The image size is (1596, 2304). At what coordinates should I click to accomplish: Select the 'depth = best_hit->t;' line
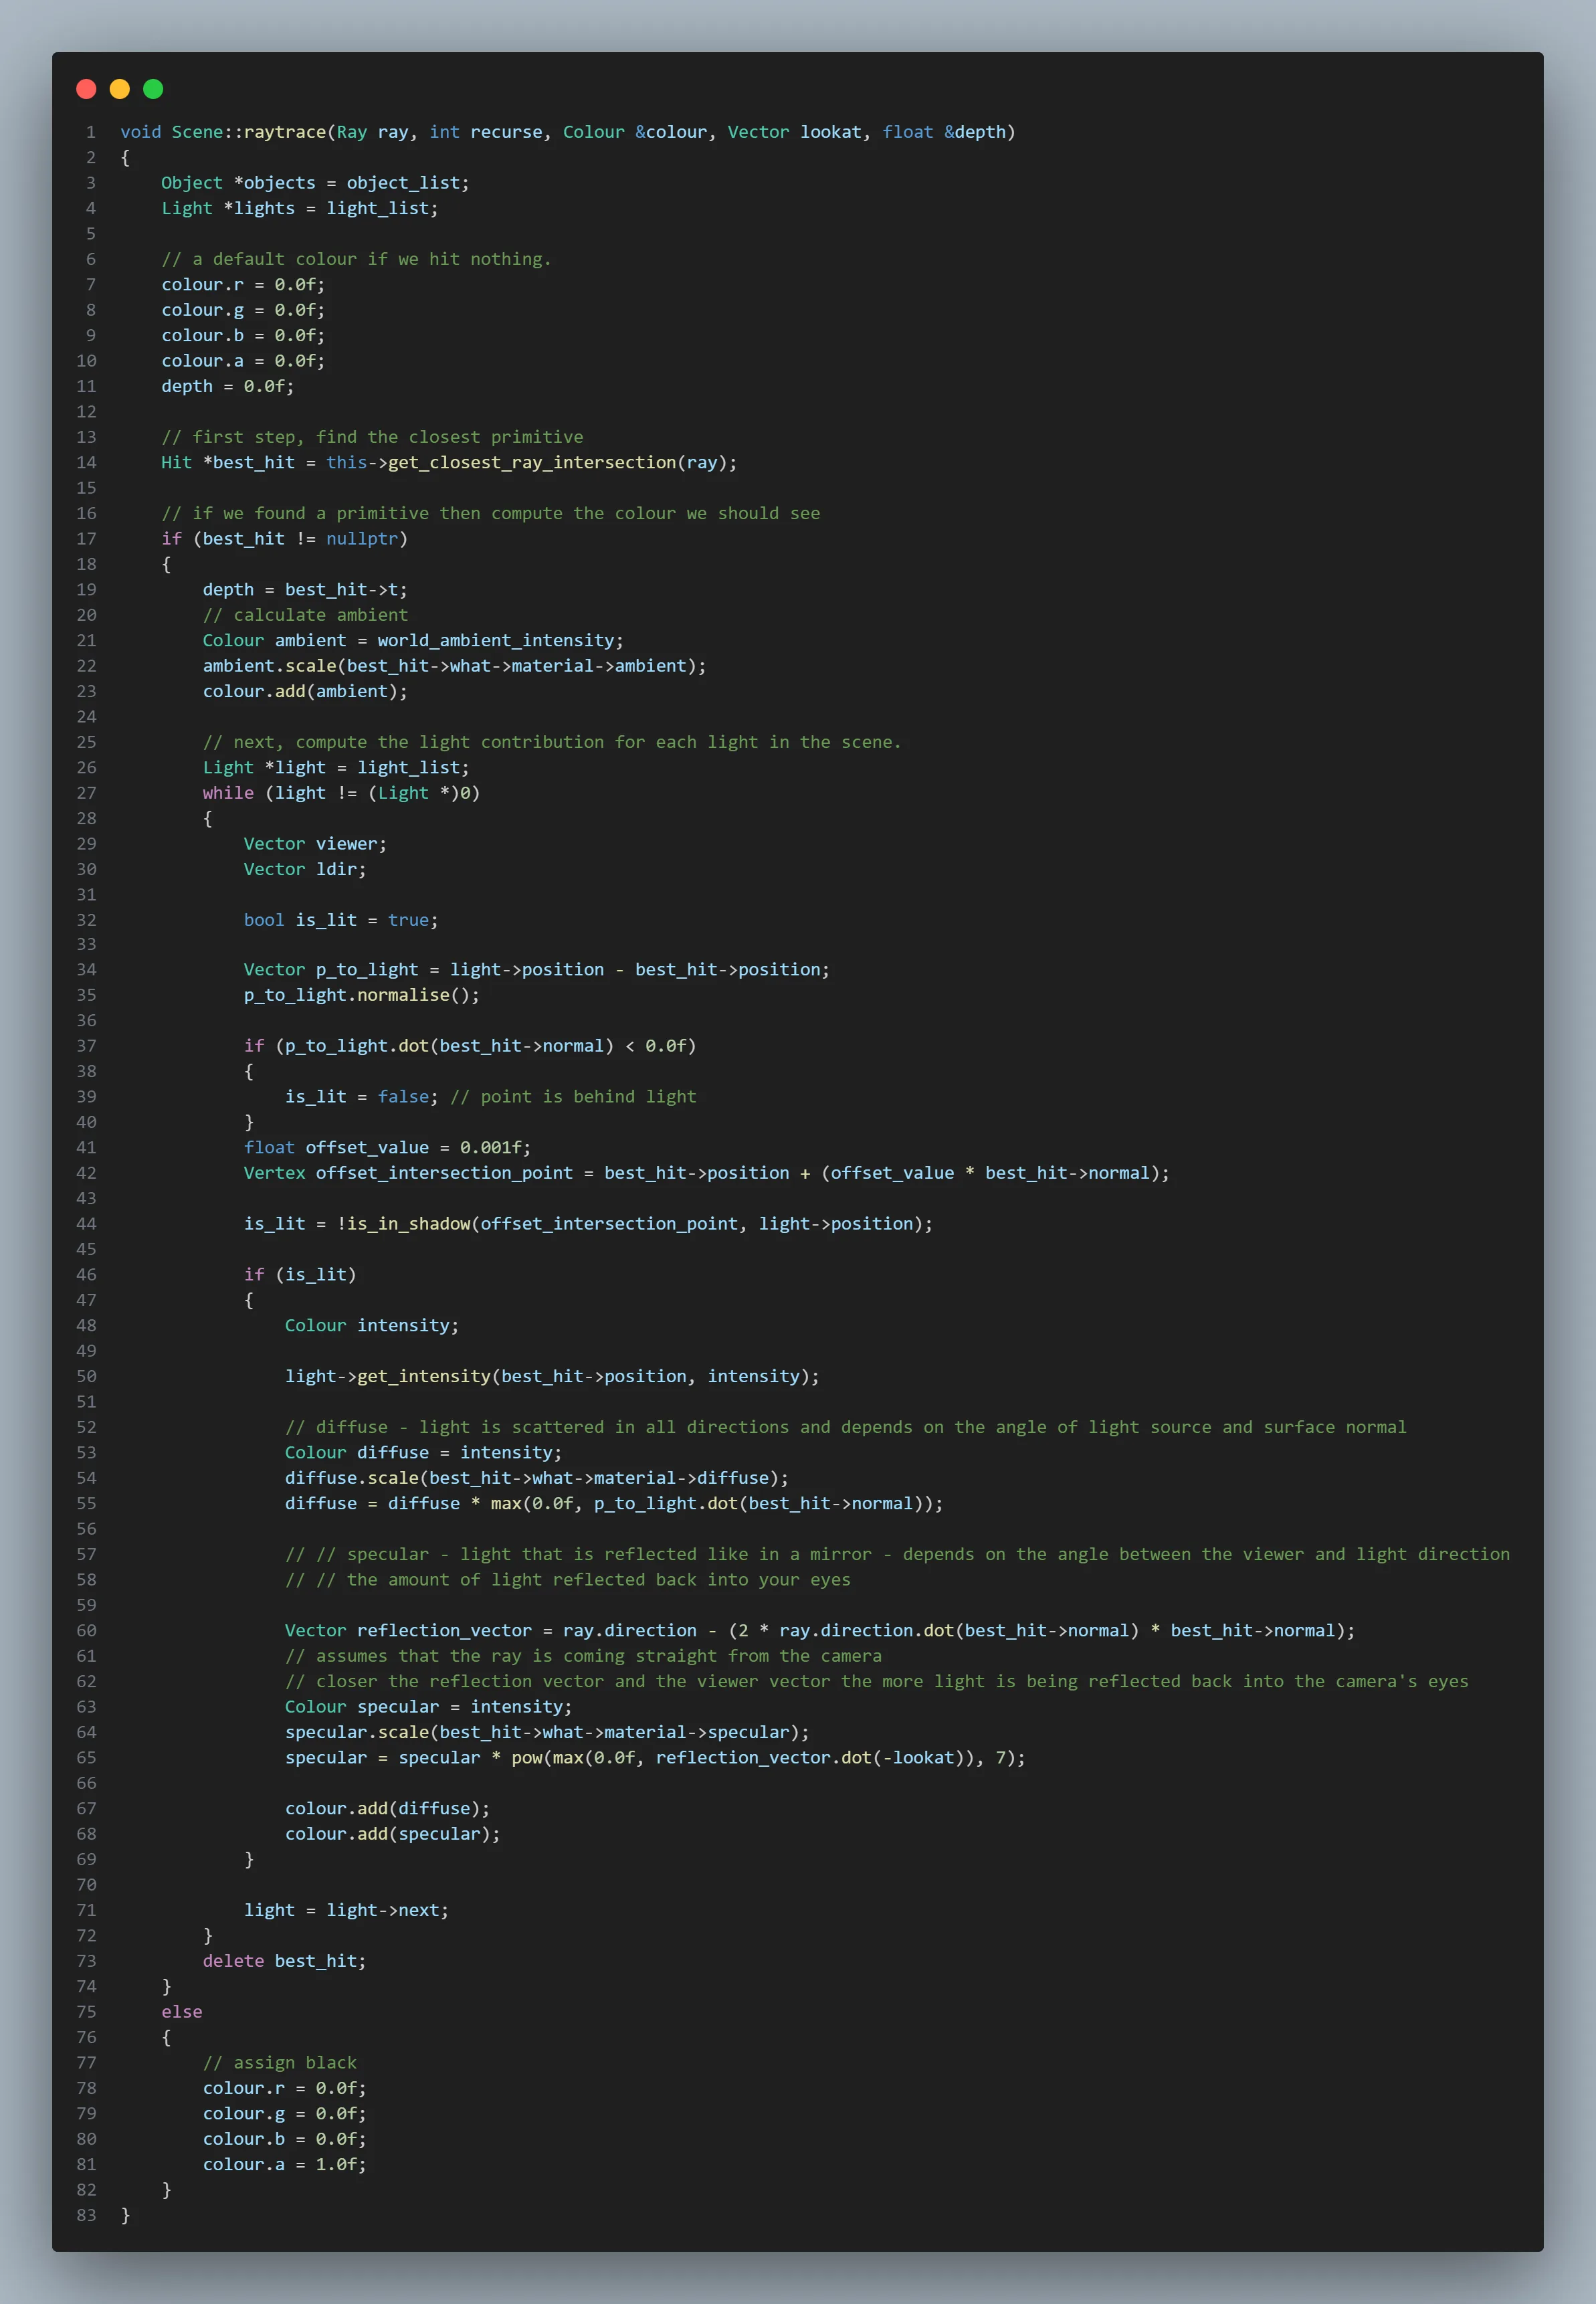coord(305,589)
